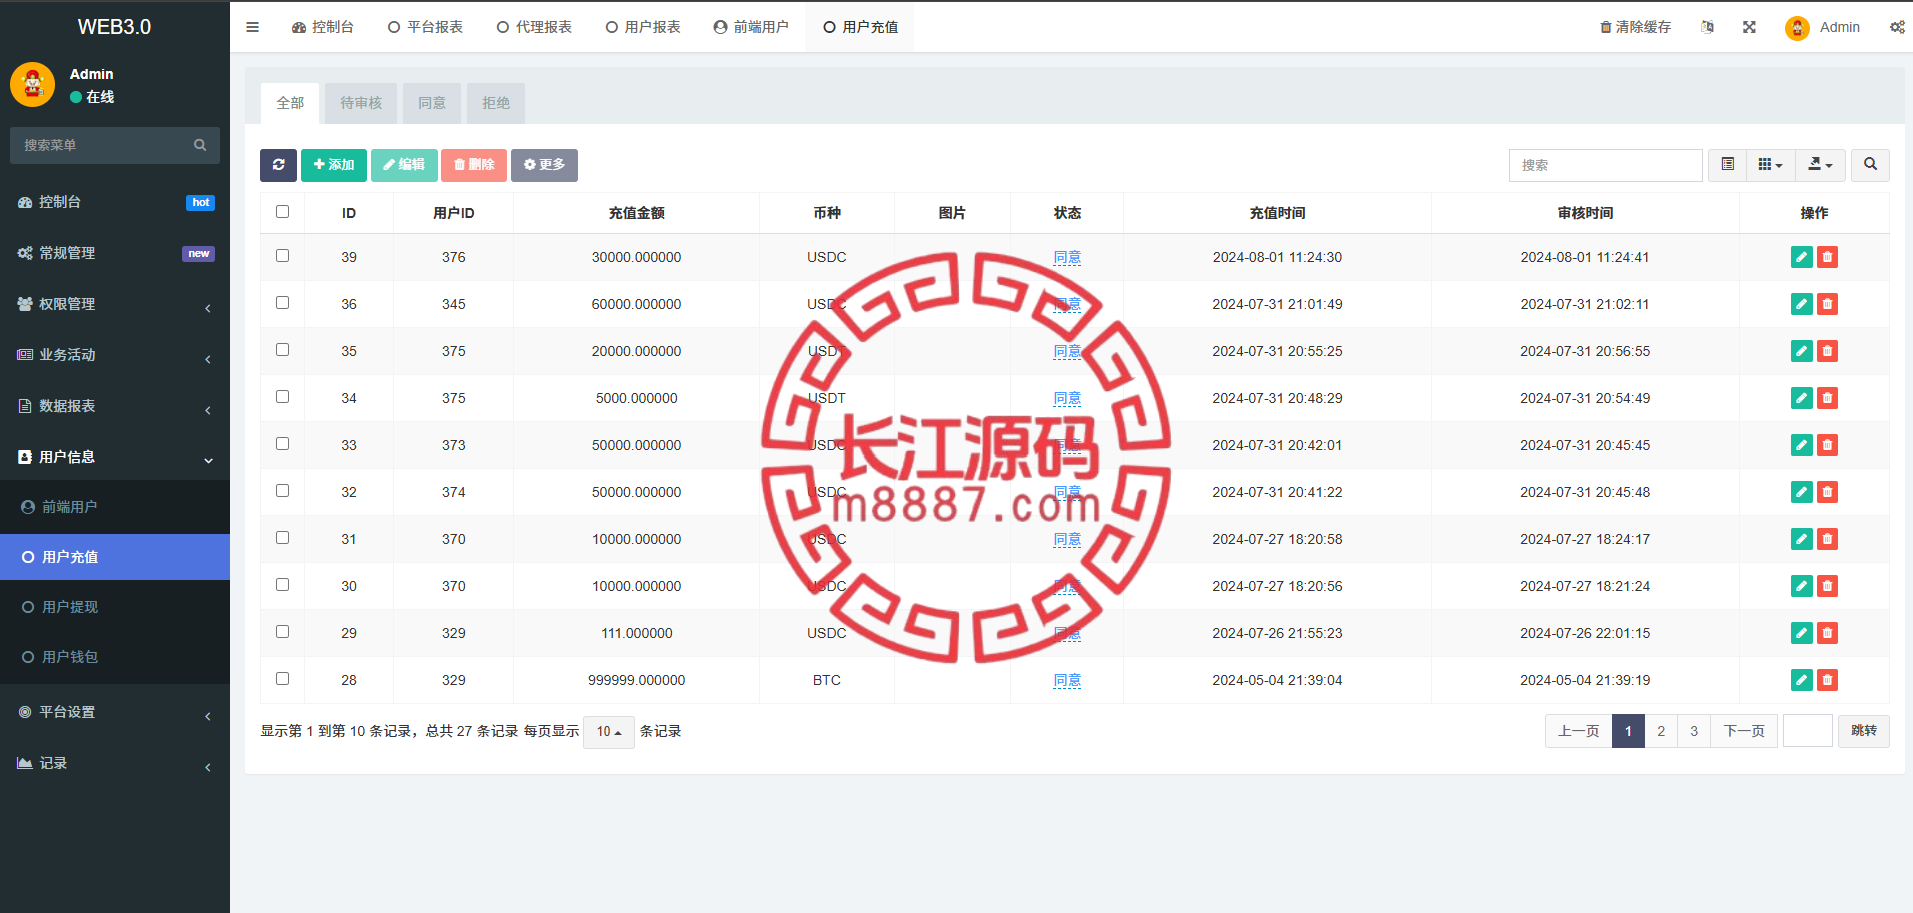1913x913 pixels.
Task: Edit the record with ID 36
Action: (x=1801, y=304)
